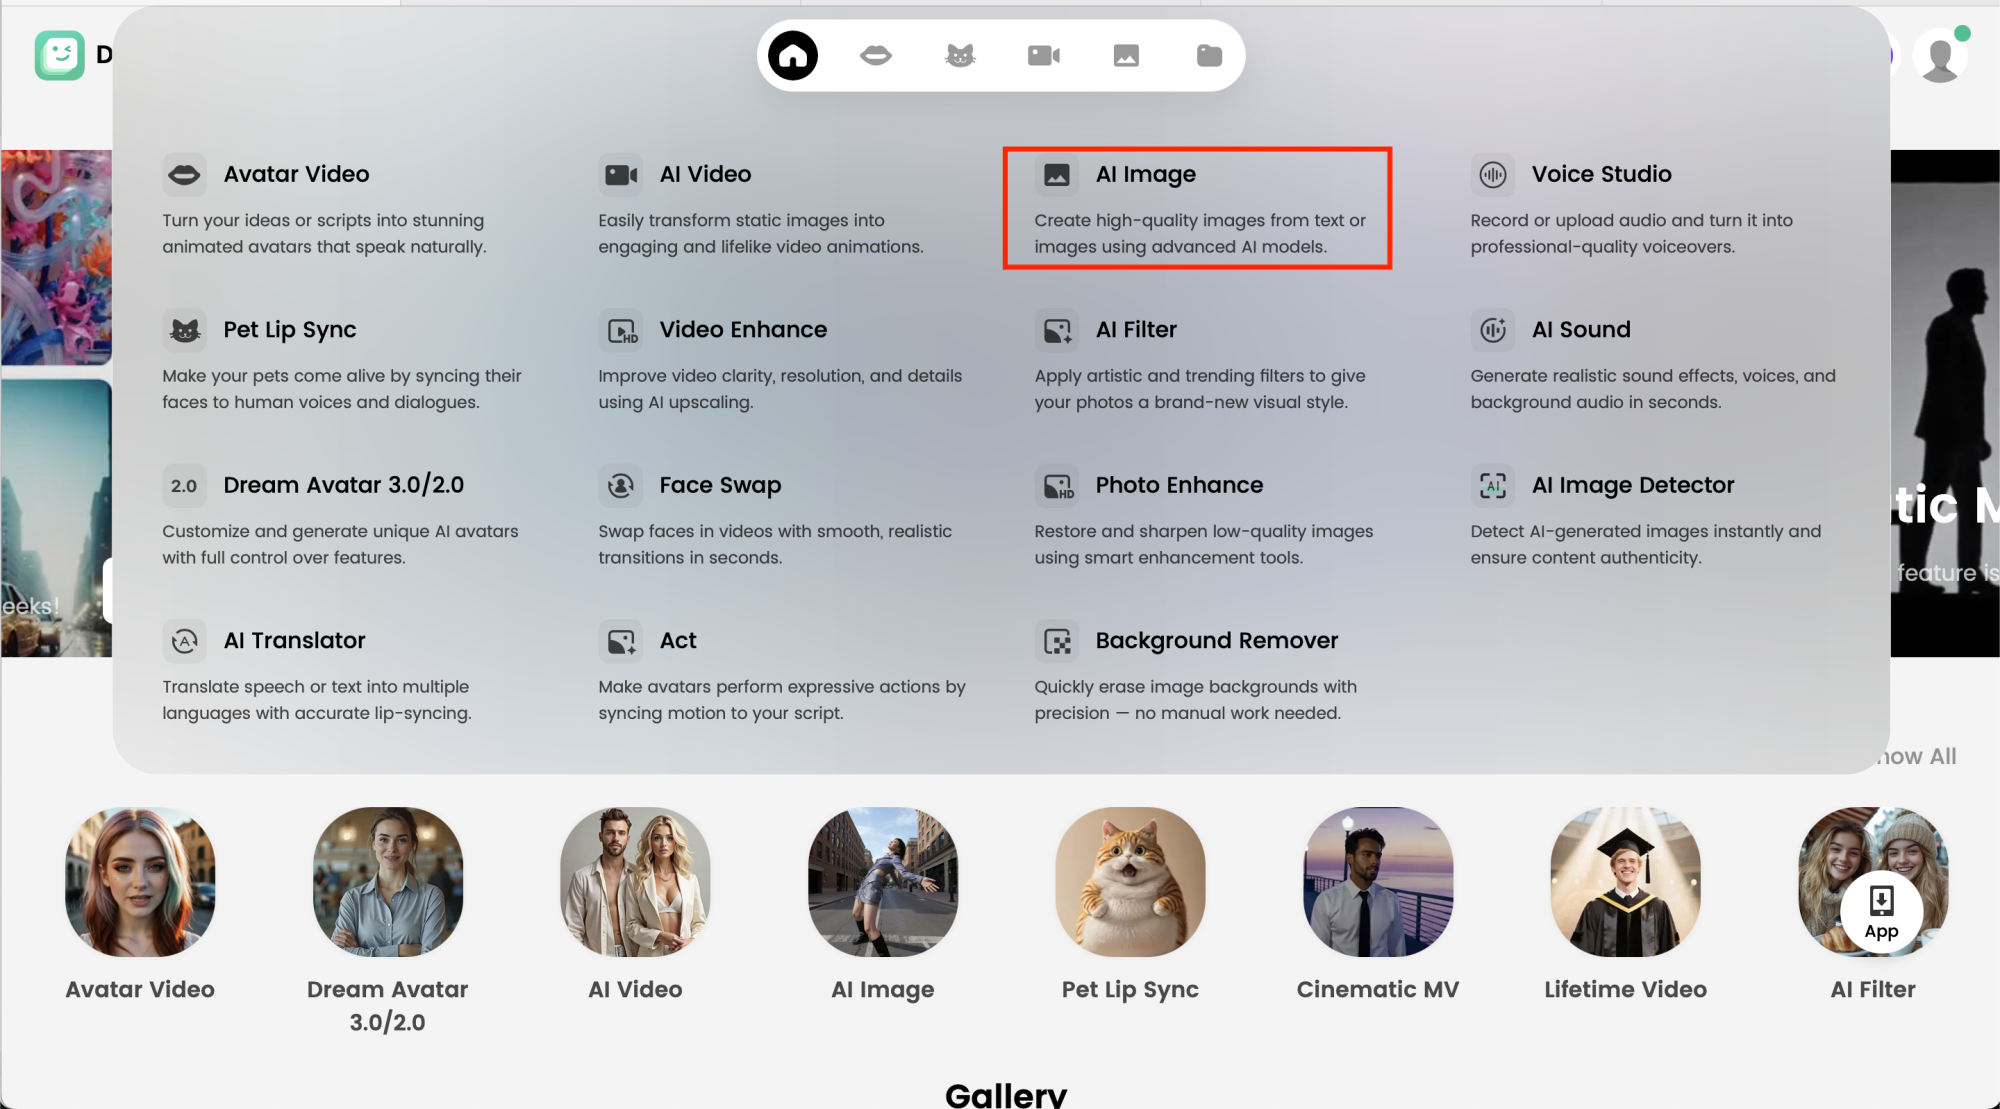Choose Photo Enhance from the menu
Screen dimensions: 2000x1109
pos(1179,485)
